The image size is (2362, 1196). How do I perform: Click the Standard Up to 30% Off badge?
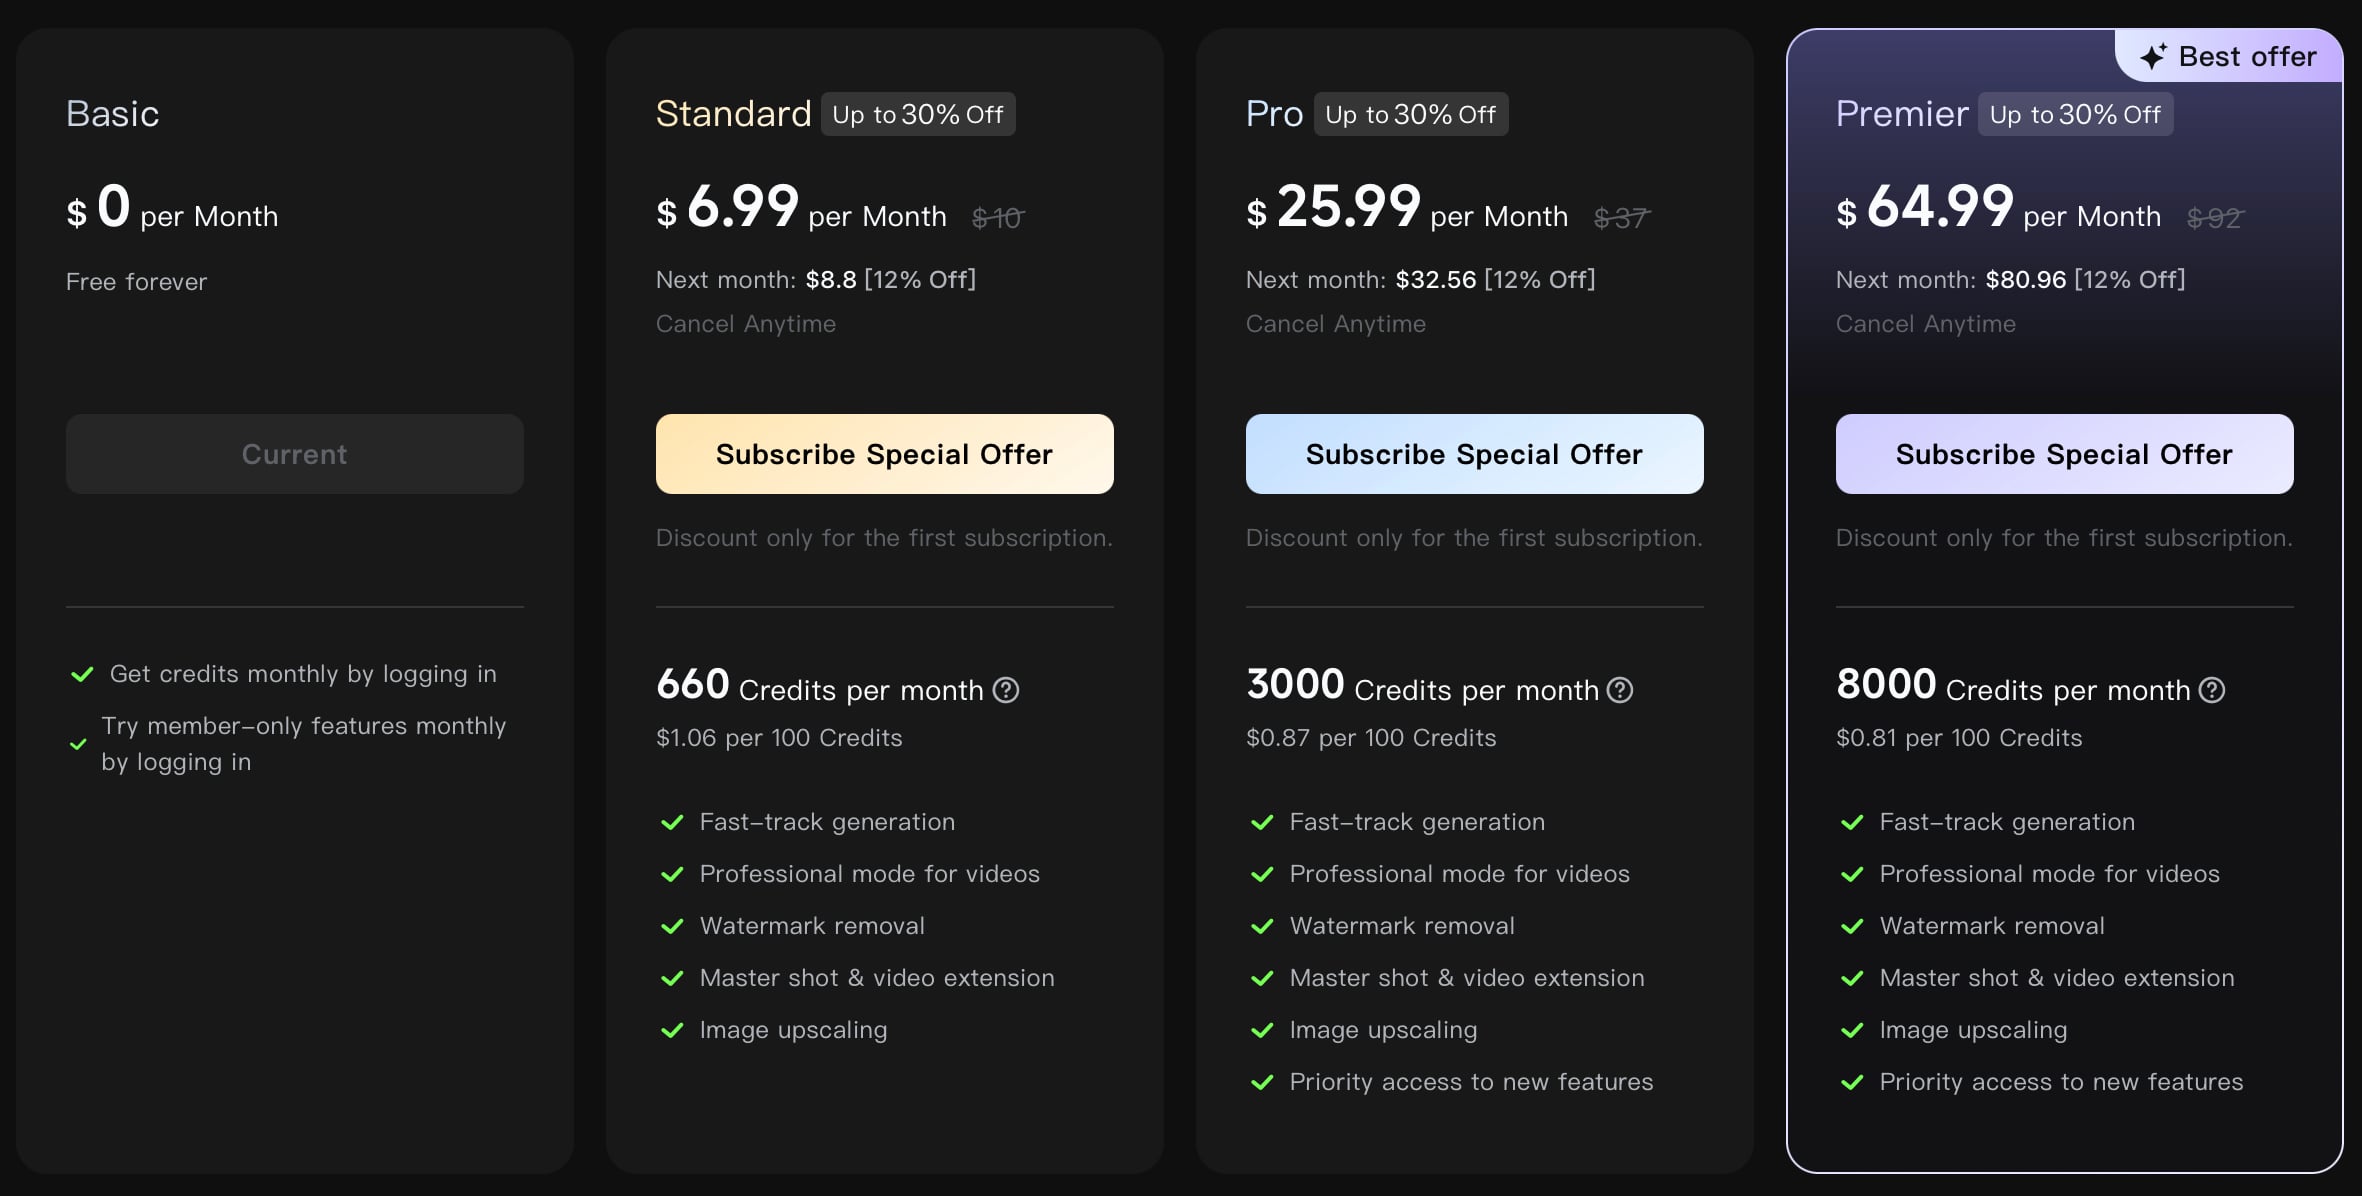918,114
